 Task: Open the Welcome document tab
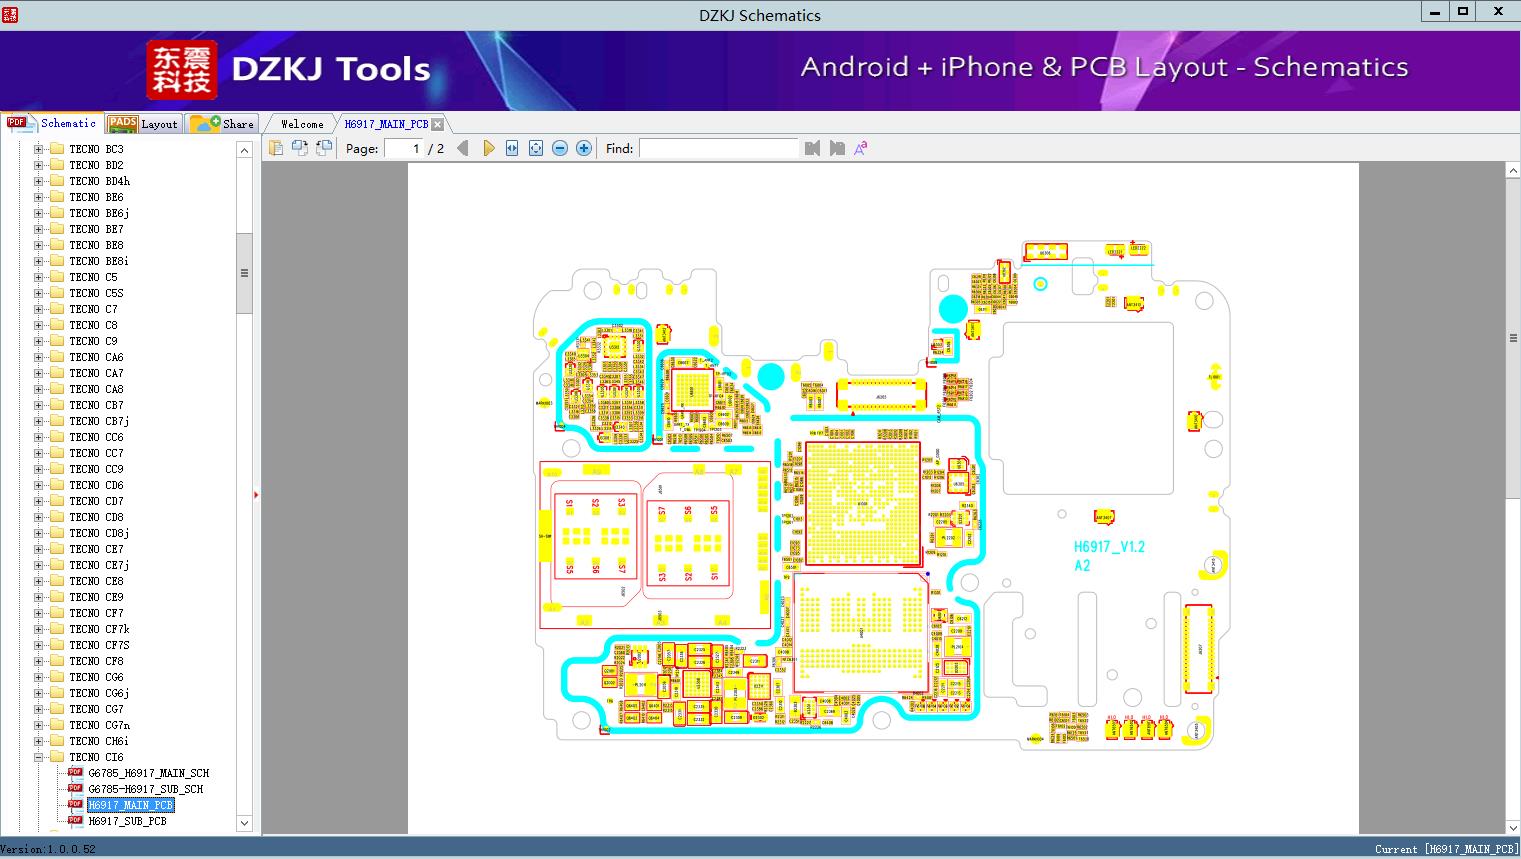302,124
